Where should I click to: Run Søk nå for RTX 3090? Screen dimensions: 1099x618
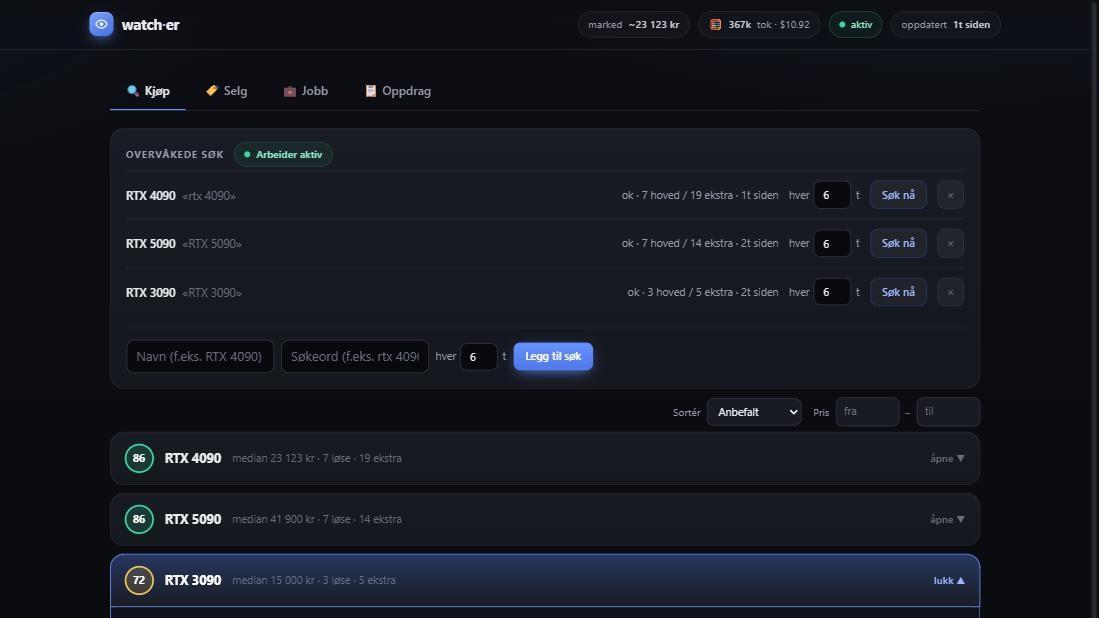click(898, 292)
